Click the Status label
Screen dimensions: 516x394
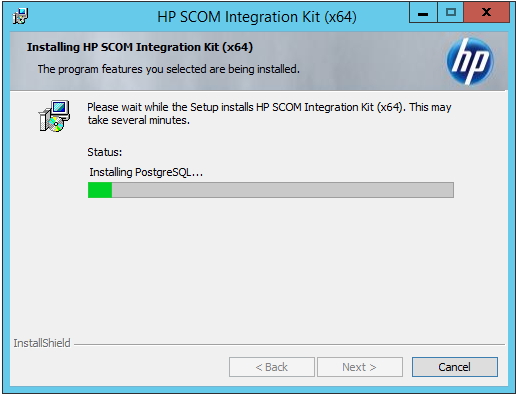(105, 152)
